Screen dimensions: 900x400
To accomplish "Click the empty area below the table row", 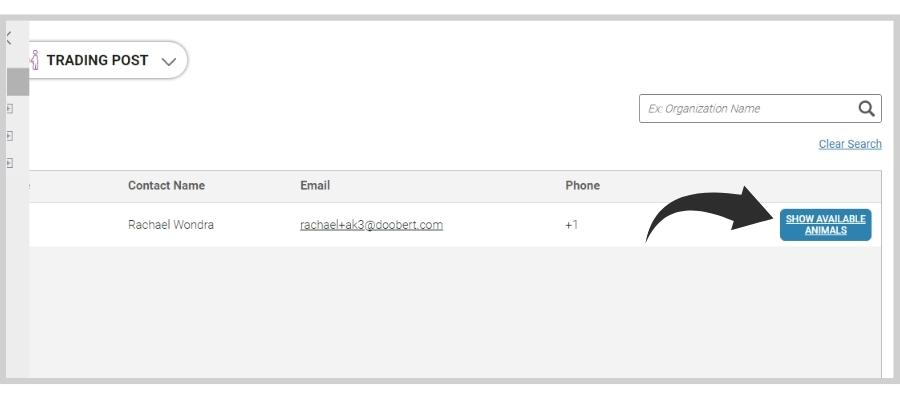I will (x=450, y=310).
